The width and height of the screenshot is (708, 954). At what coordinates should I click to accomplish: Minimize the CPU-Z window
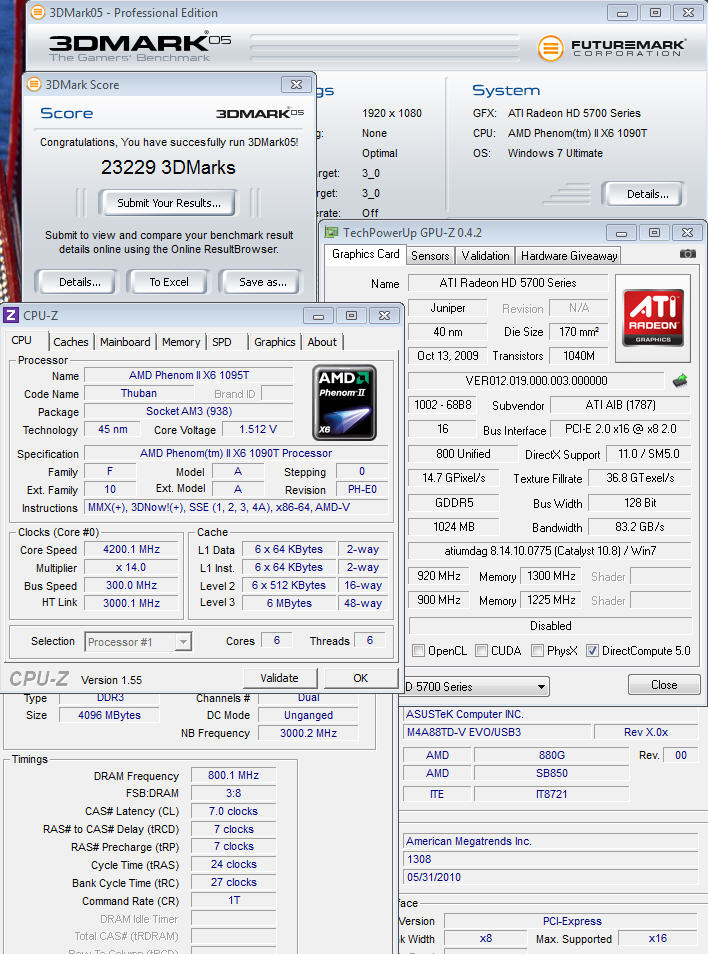click(x=318, y=316)
